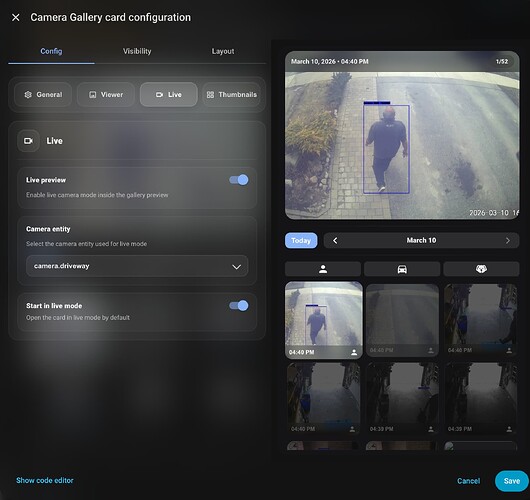Switch to the Visibility tab
Screen dimensions: 530x500
[x=137, y=51]
